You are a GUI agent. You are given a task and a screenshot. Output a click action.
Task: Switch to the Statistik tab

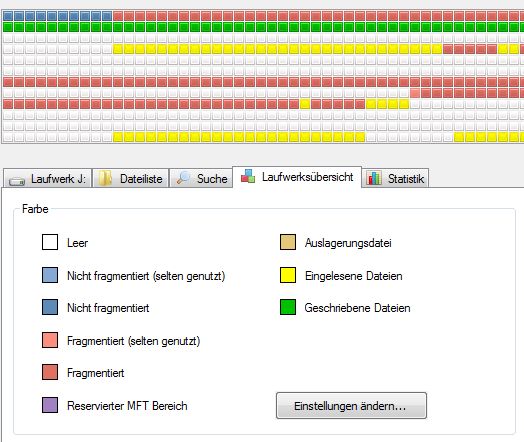[x=395, y=178]
